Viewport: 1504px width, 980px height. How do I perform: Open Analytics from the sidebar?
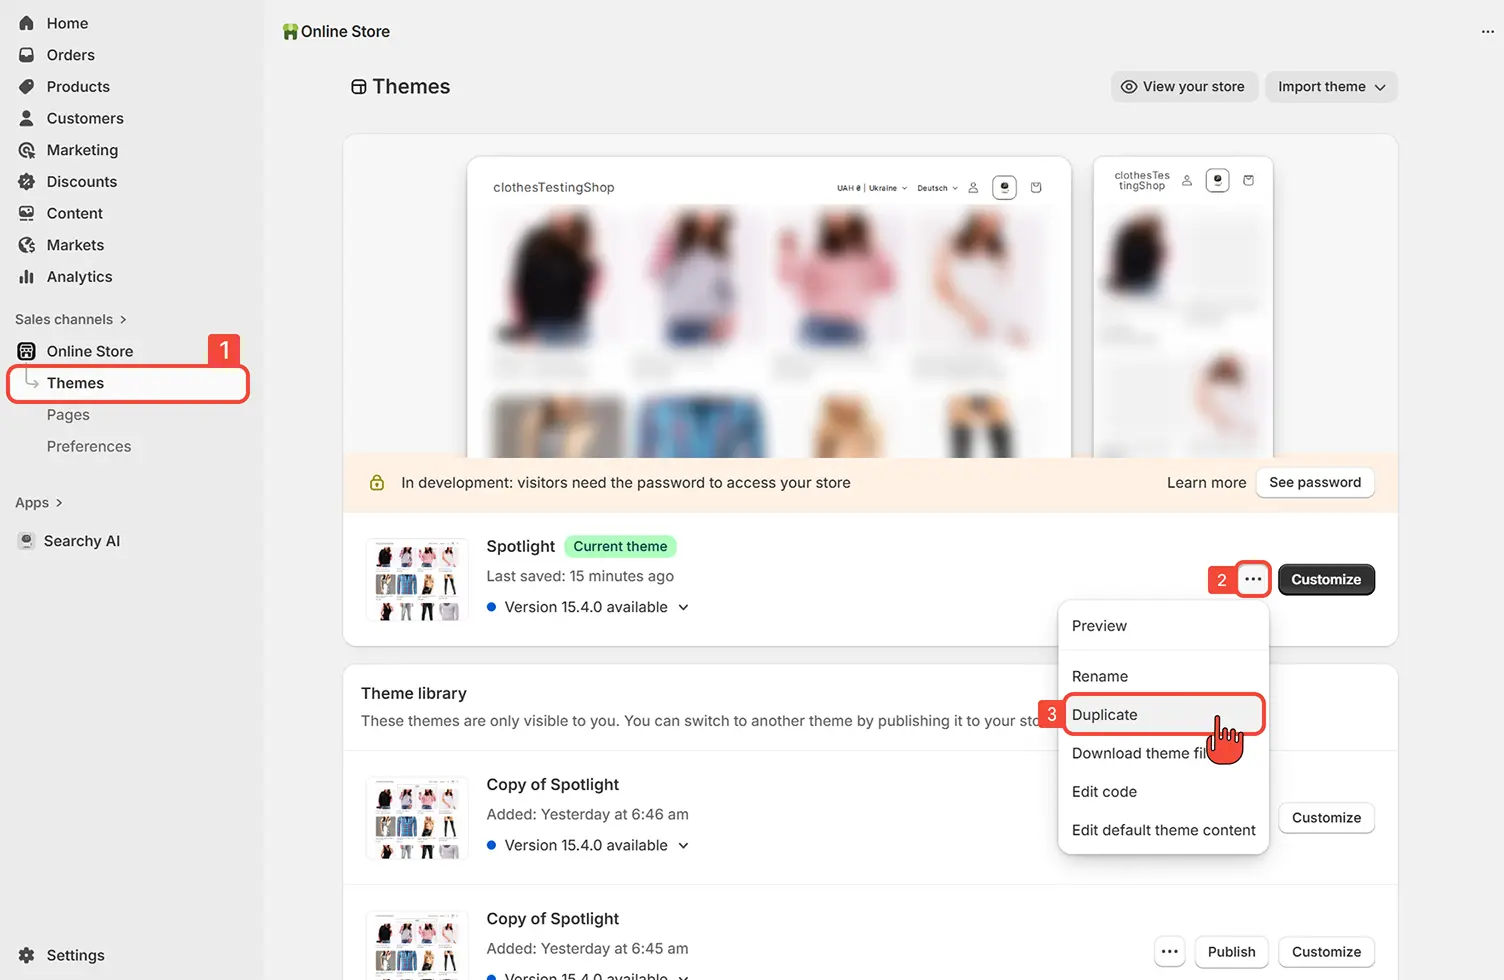pyautogui.click(x=27, y=276)
